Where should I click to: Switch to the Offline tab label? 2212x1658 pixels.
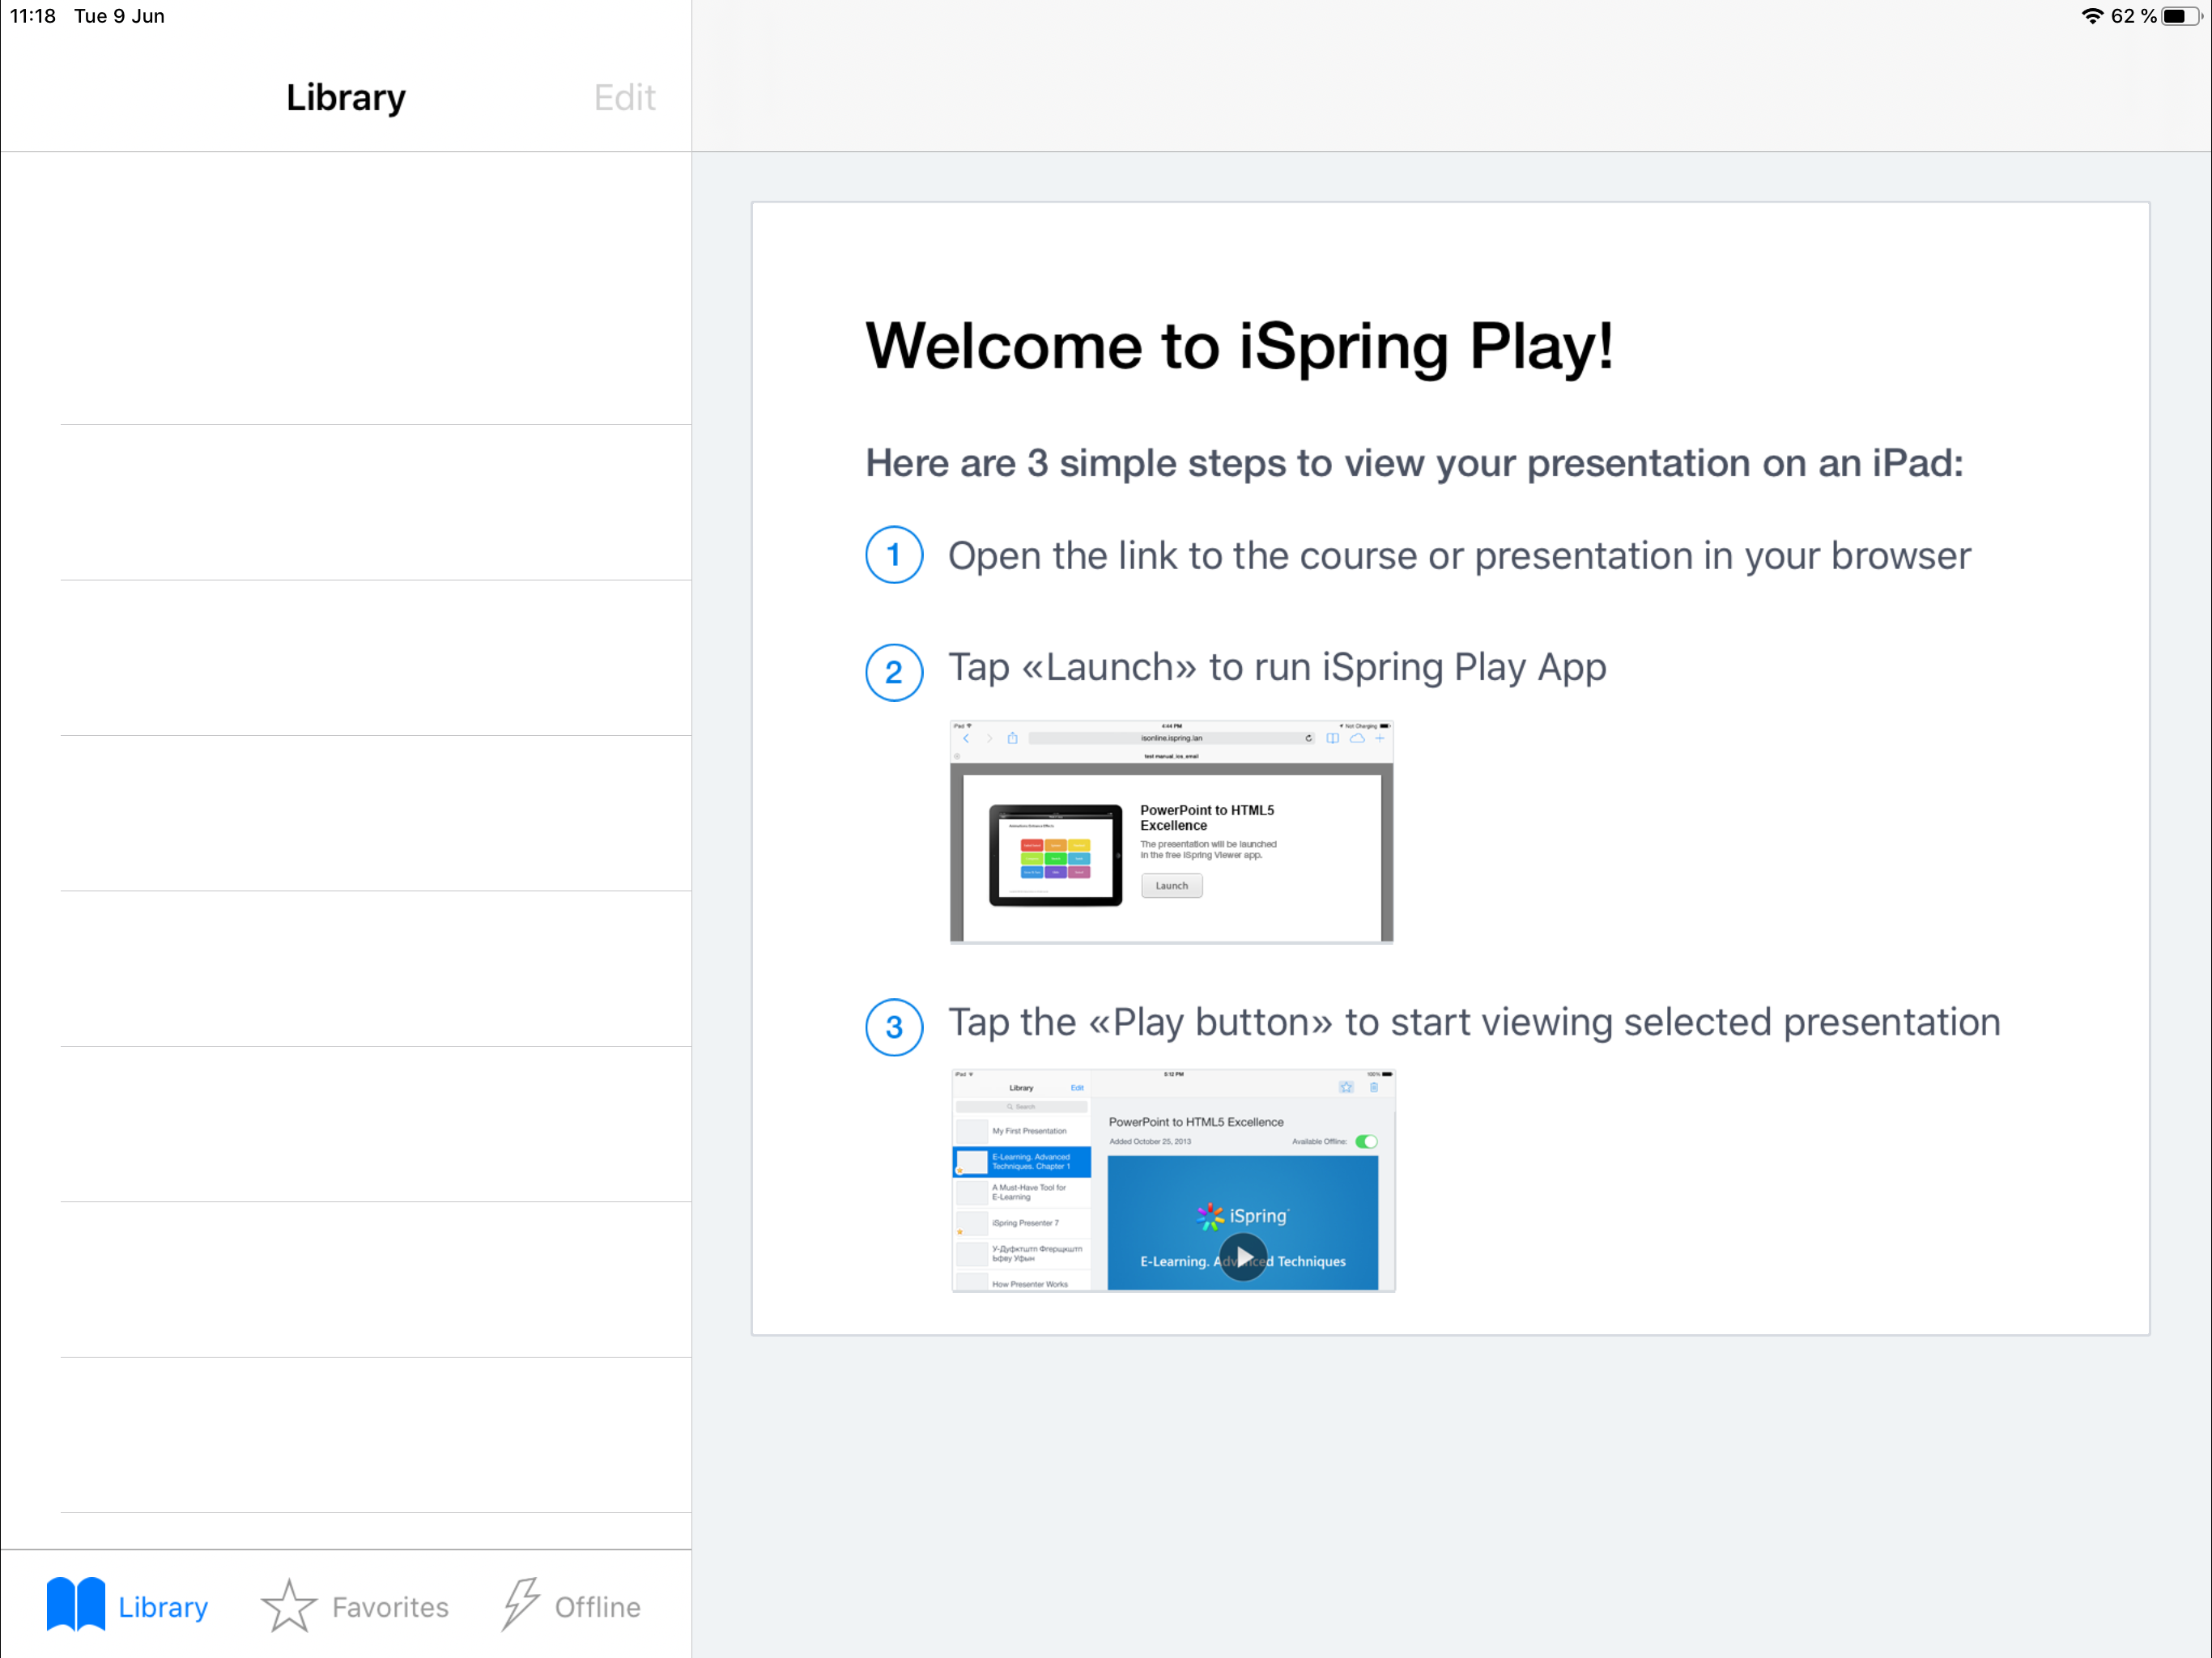(598, 1607)
